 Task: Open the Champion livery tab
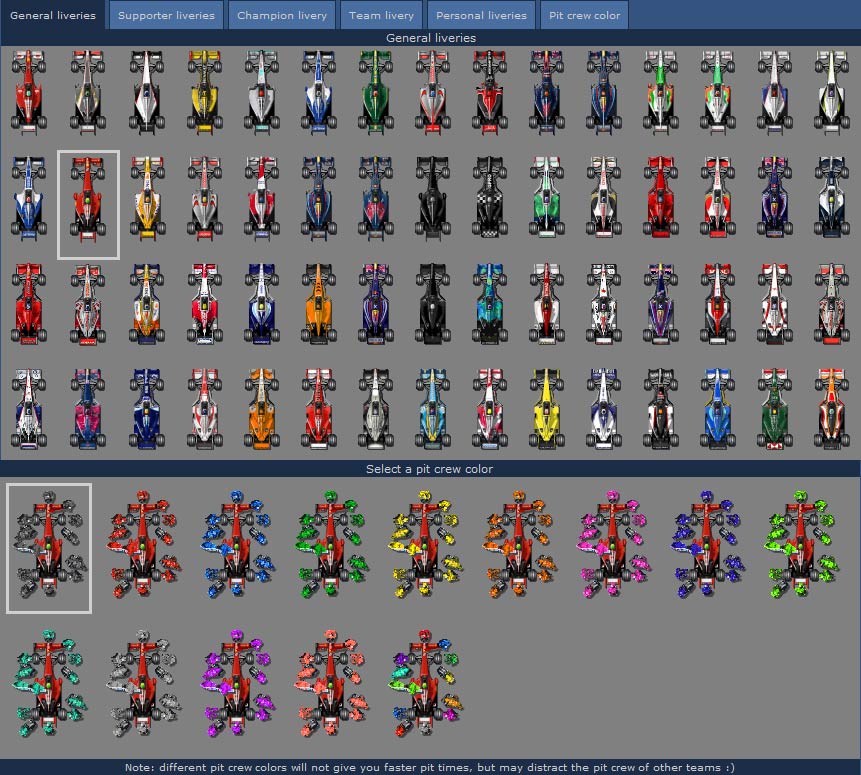coord(282,15)
